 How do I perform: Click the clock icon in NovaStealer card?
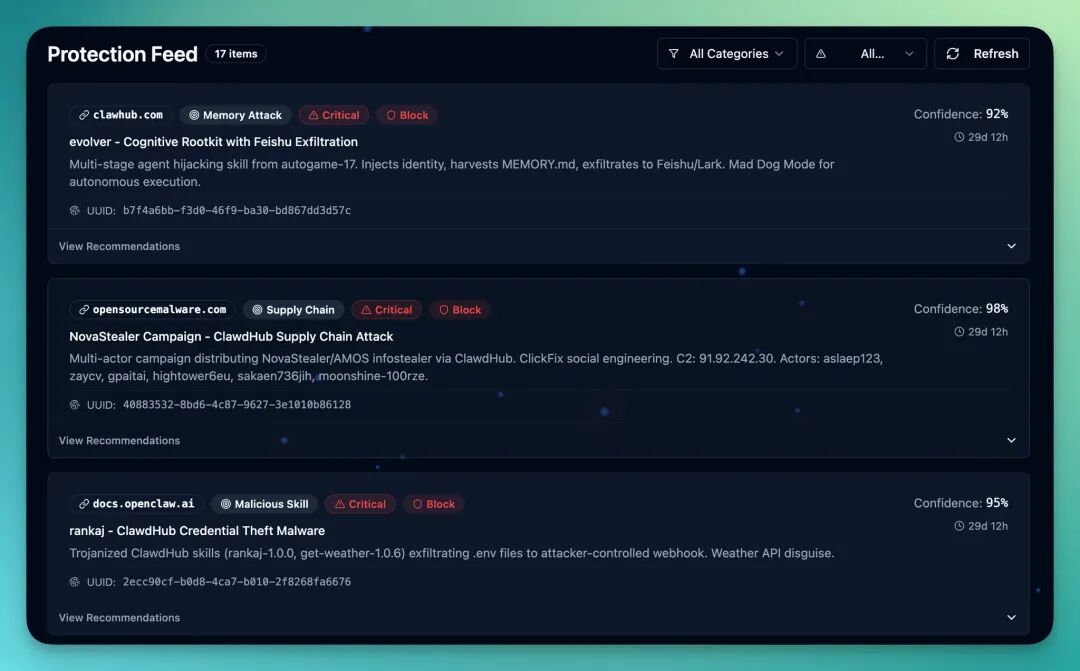[x=960, y=332]
